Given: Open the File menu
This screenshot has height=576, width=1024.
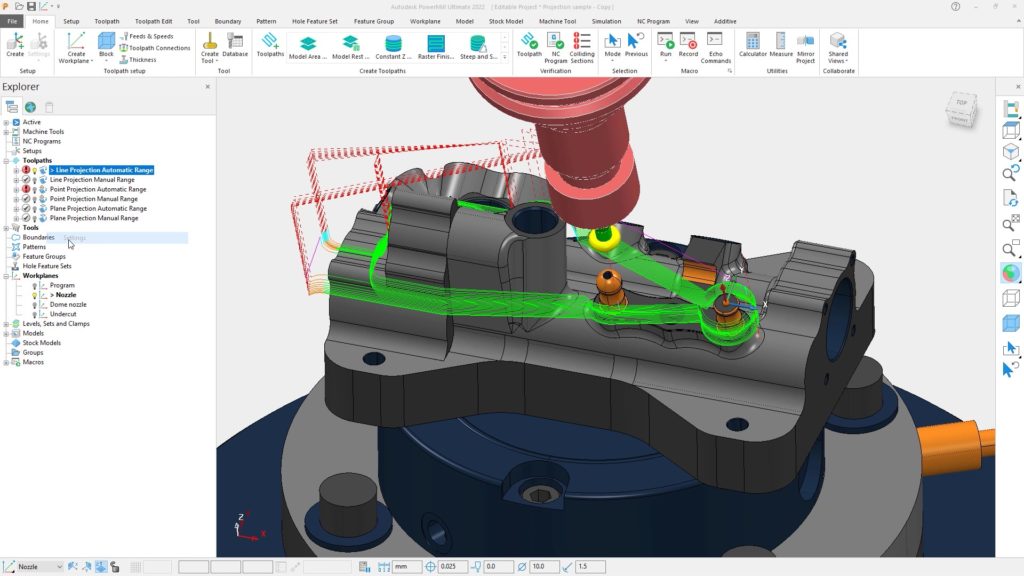Looking at the screenshot, I should (12, 21).
